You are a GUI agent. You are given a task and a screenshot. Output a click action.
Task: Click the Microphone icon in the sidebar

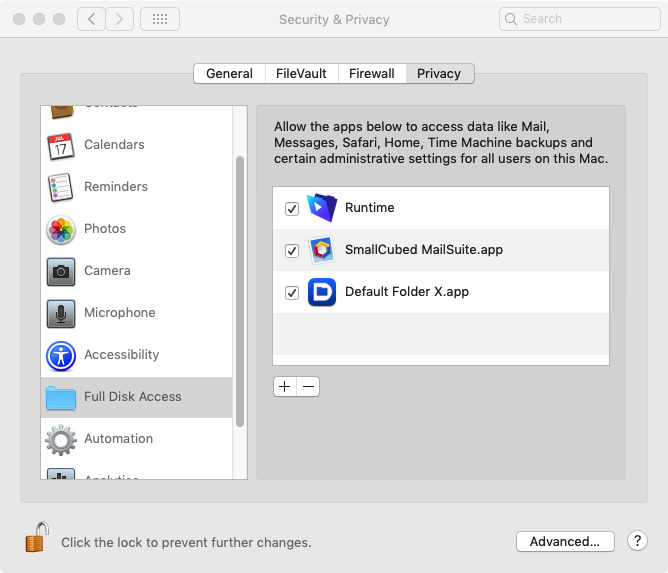(x=61, y=314)
